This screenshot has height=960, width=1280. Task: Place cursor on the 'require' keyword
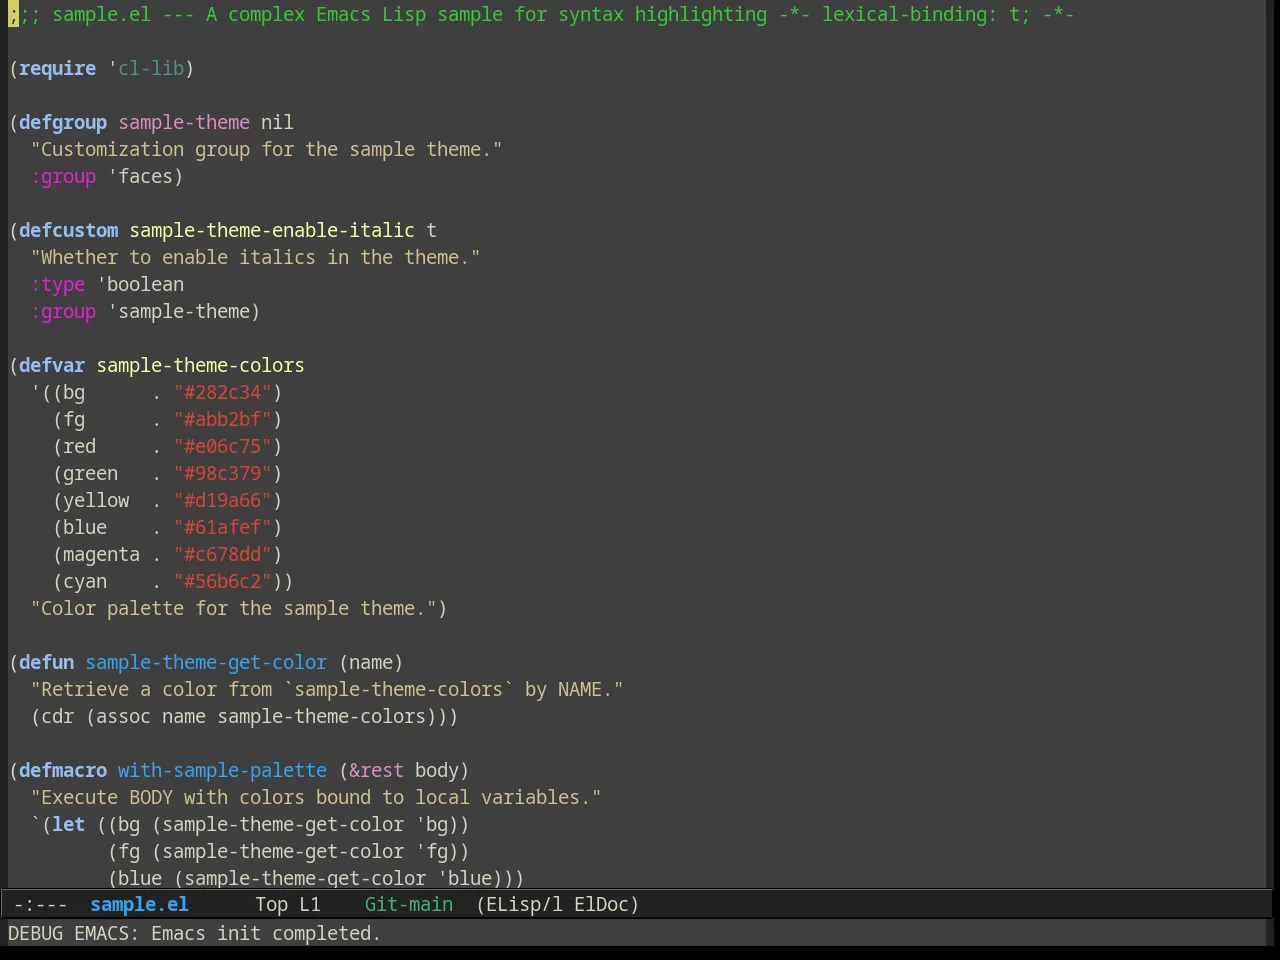58,68
